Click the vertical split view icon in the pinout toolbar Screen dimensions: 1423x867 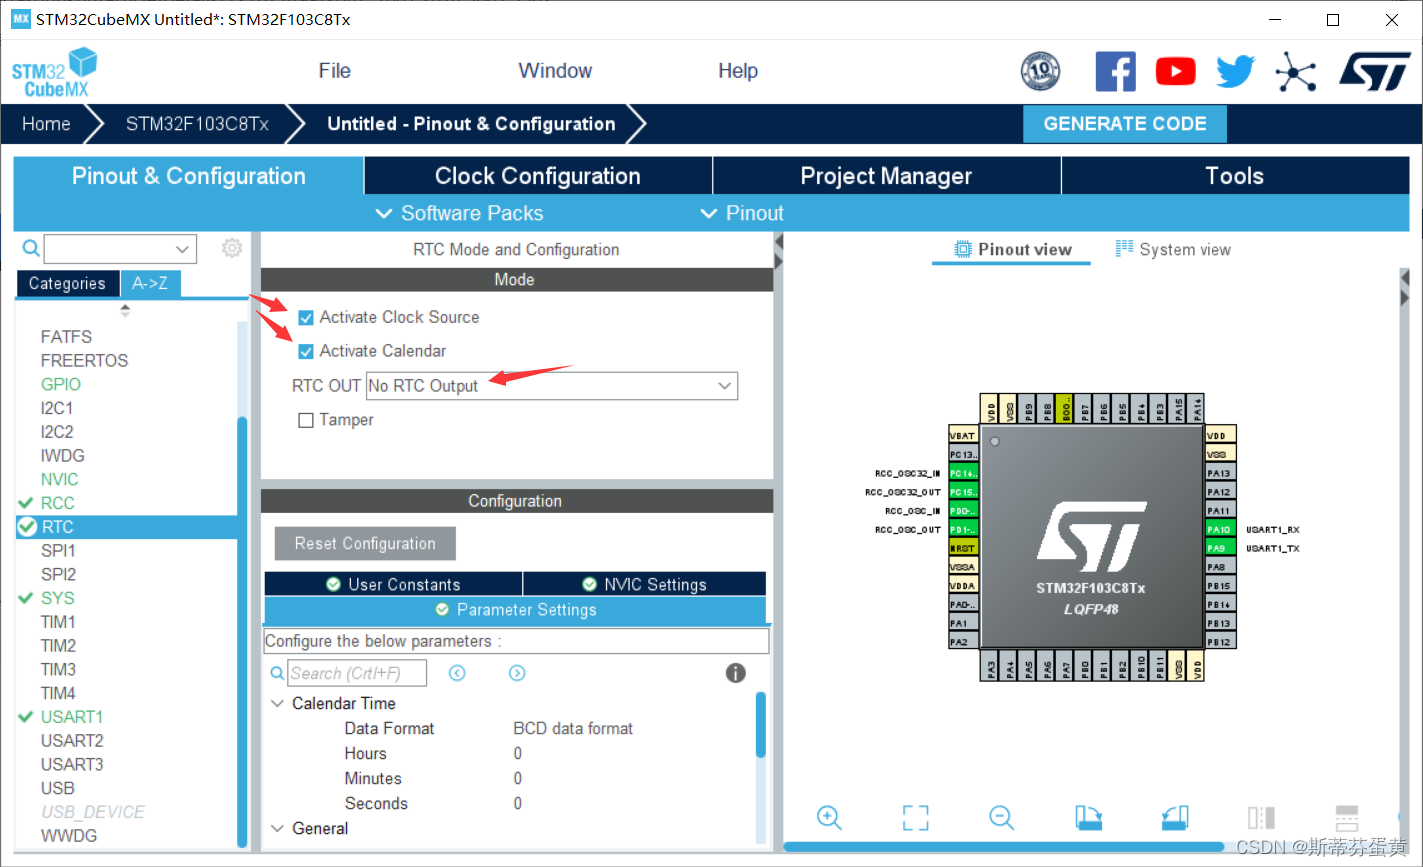1261,817
